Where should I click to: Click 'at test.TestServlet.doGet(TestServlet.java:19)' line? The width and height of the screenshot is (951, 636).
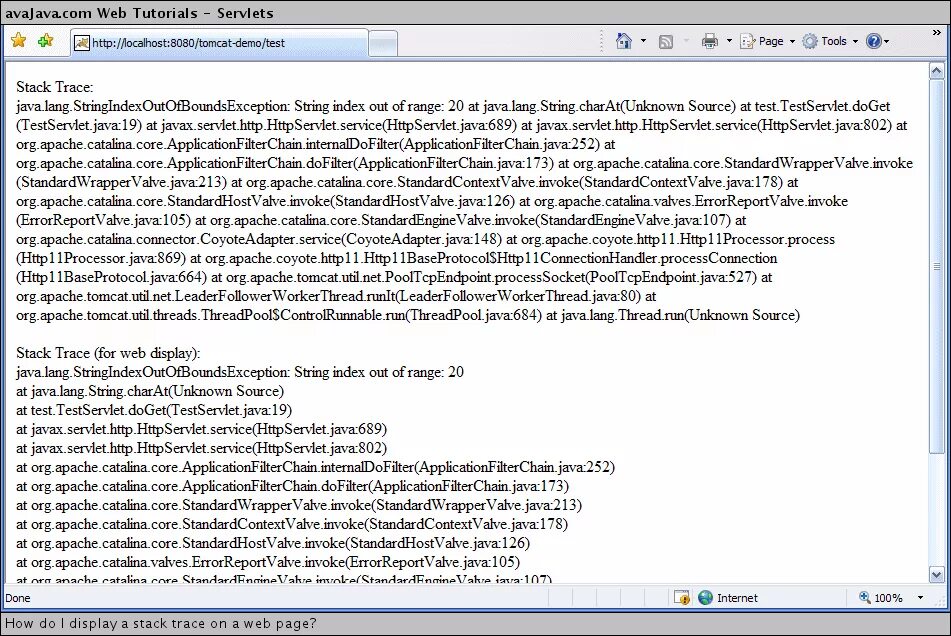pos(154,410)
